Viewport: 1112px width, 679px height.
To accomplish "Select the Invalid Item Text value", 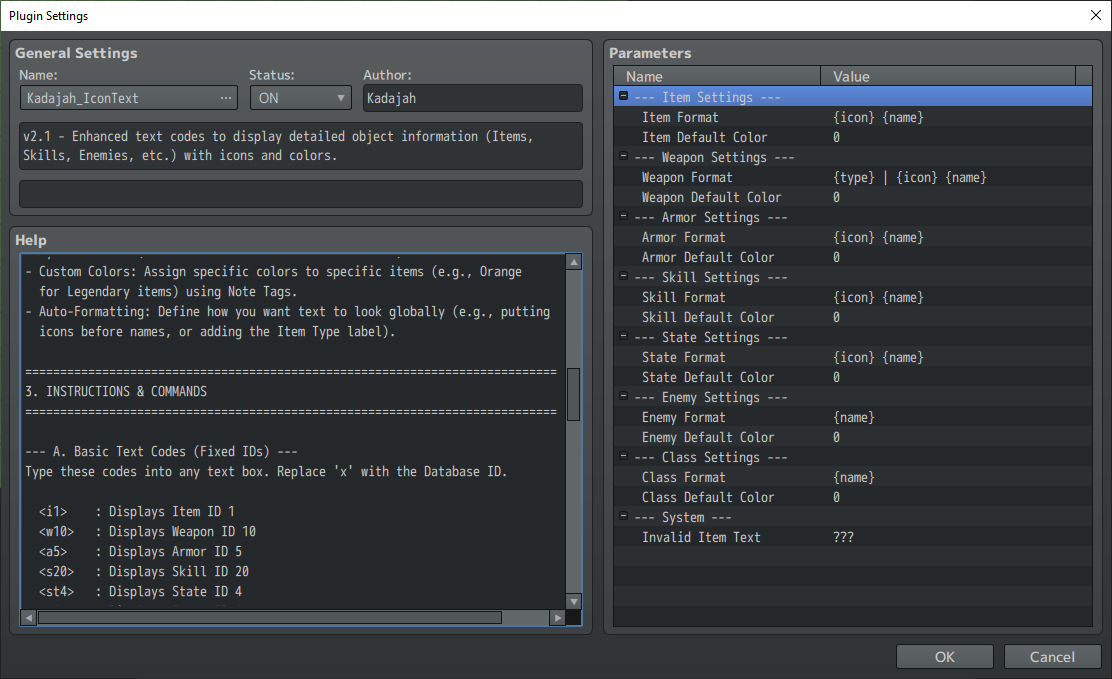I will (843, 537).
